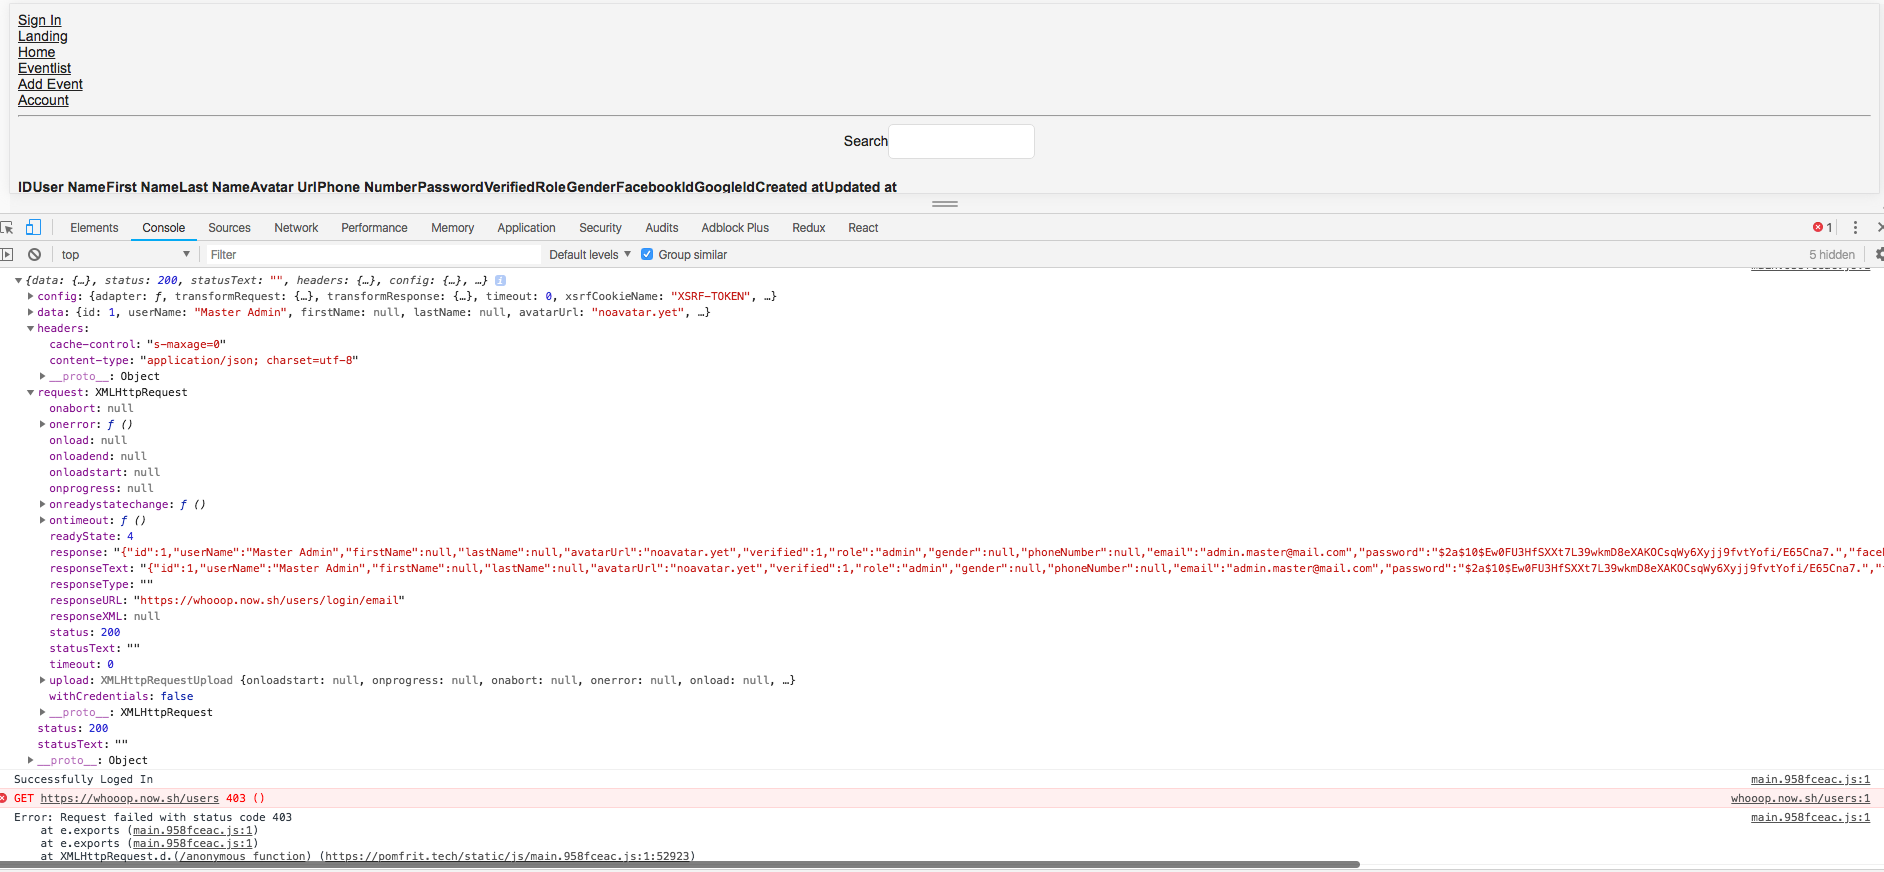The image size is (1884, 872).
Task: Open the top context dropdown
Action: 125,255
